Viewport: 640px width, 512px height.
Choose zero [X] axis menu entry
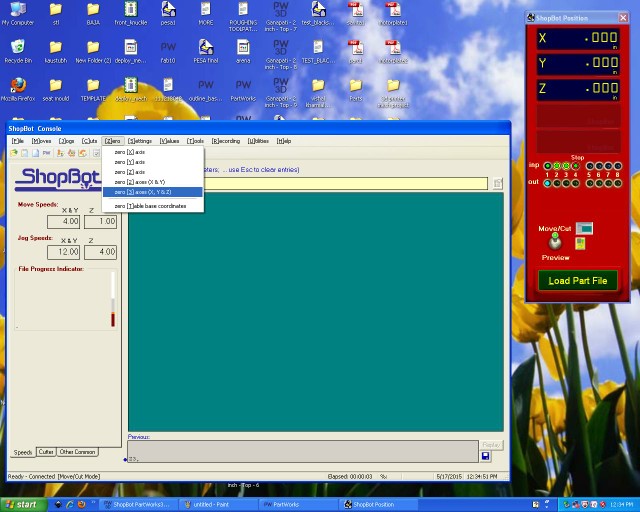(153, 152)
